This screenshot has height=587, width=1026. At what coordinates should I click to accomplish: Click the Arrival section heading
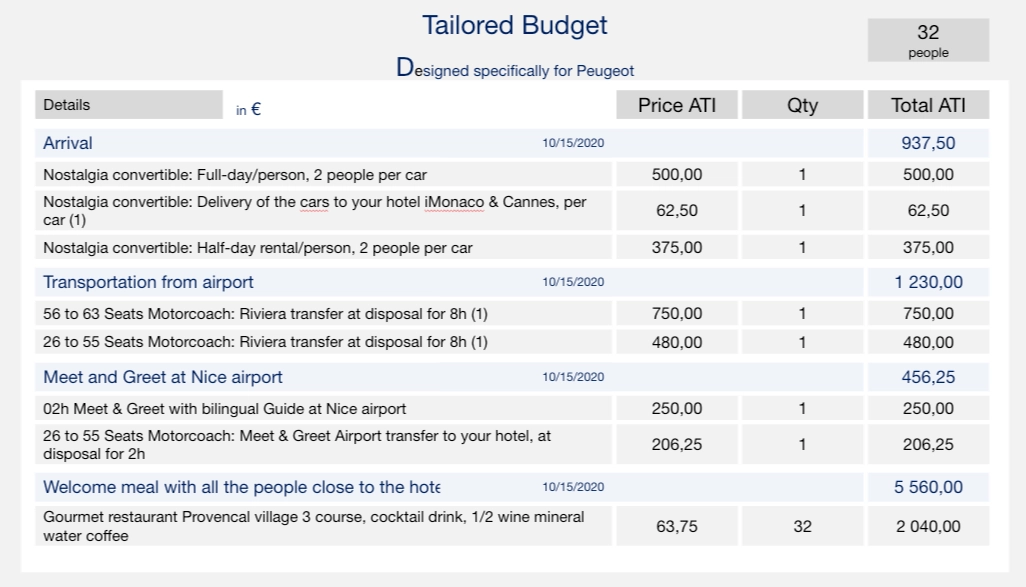pyautogui.click(x=68, y=143)
